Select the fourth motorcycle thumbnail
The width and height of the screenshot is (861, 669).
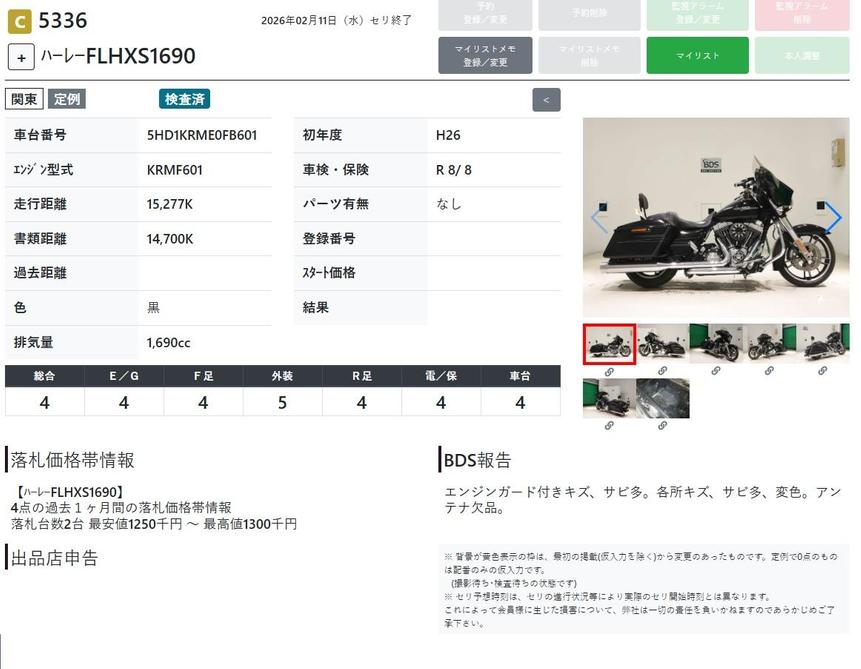(768, 344)
